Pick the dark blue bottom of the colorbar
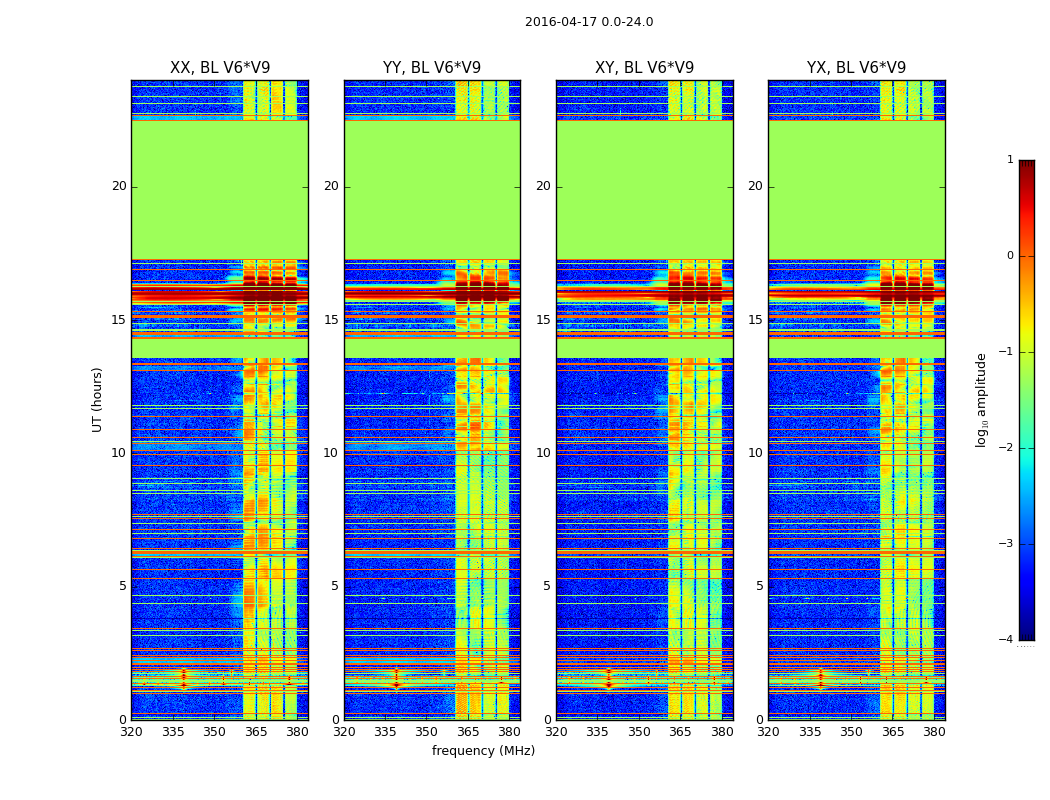Image resolution: width=1050 pixels, height=800 pixels. [x=1026, y=634]
